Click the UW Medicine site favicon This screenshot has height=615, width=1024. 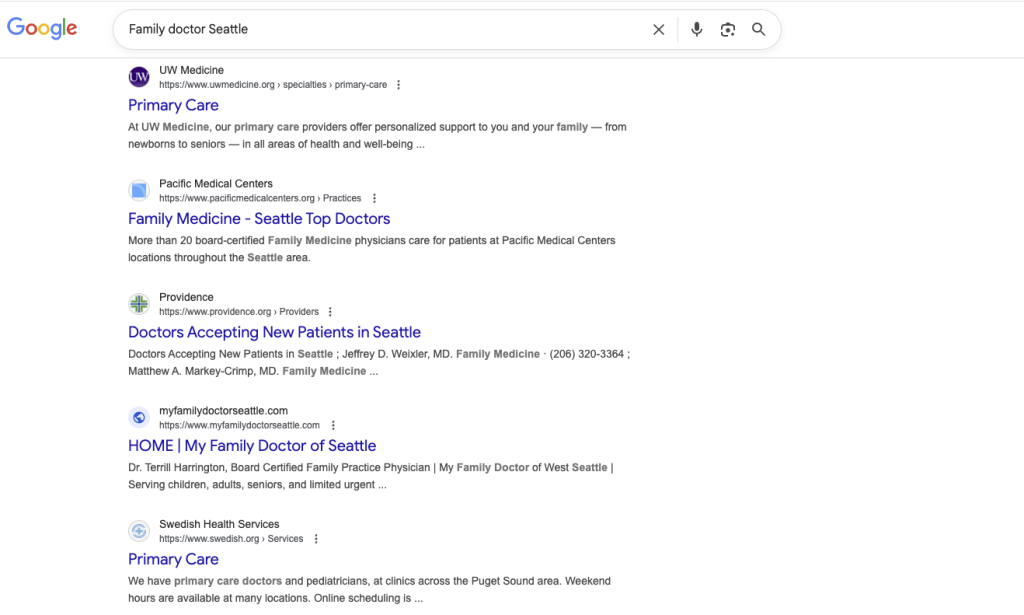tap(139, 77)
